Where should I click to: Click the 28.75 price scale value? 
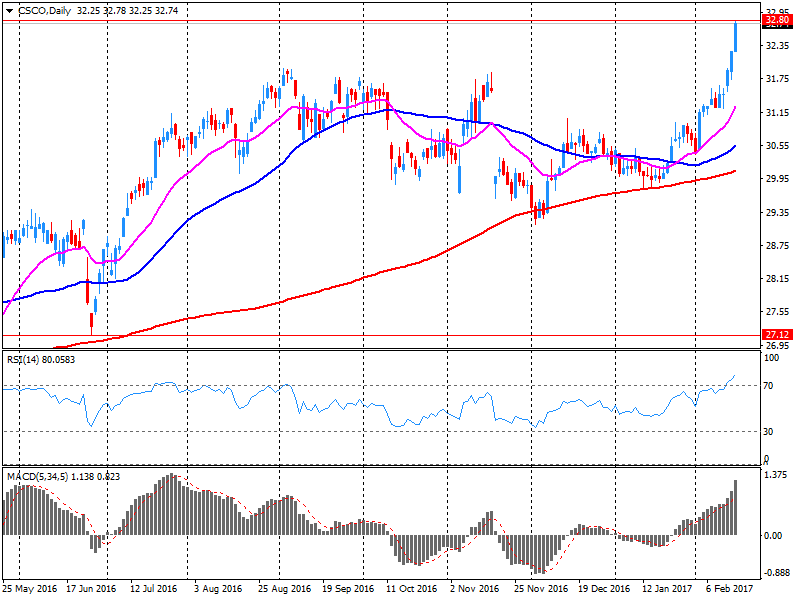pos(778,246)
